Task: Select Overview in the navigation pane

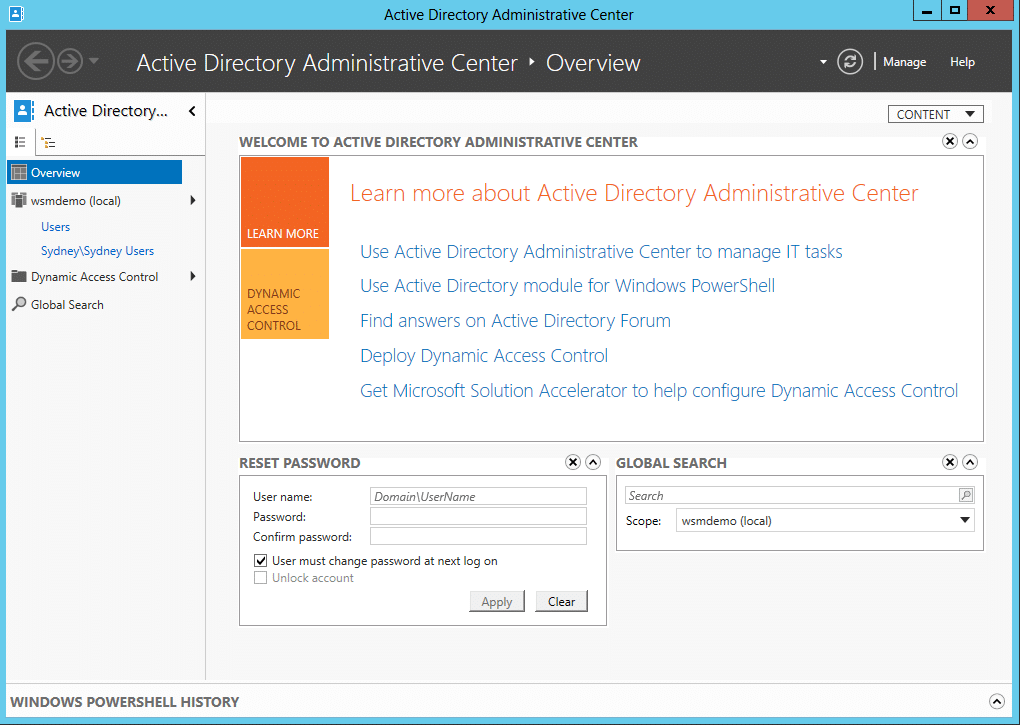Action: coord(95,172)
